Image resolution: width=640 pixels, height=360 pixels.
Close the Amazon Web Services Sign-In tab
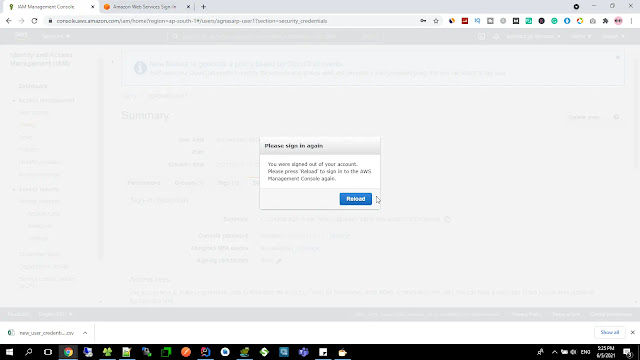click(188, 7)
